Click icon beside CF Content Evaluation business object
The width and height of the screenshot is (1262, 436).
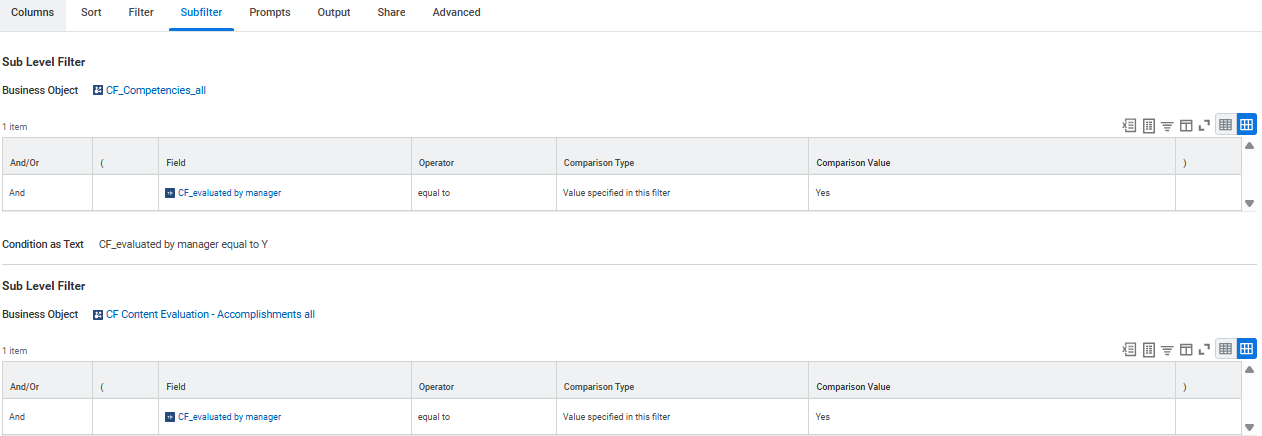click(97, 314)
